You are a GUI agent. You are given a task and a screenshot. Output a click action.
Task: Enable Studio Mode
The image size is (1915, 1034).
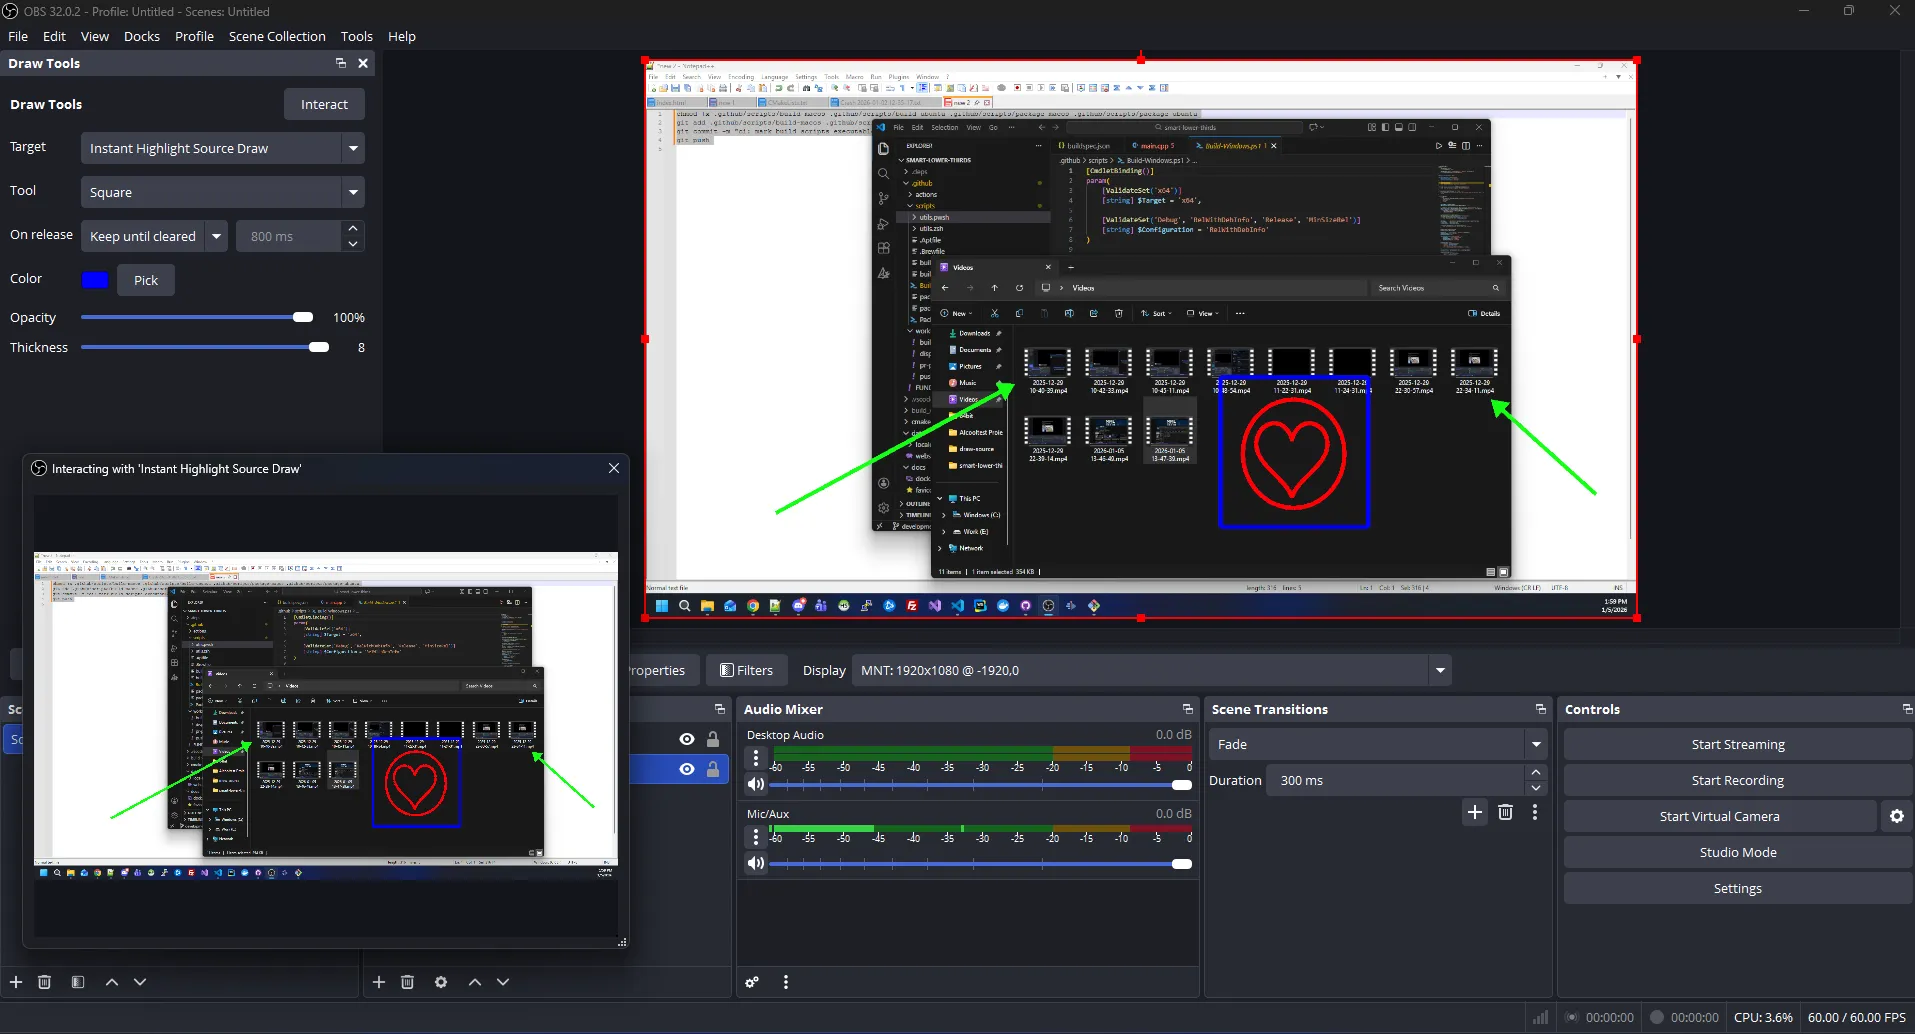(x=1737, y=852)
